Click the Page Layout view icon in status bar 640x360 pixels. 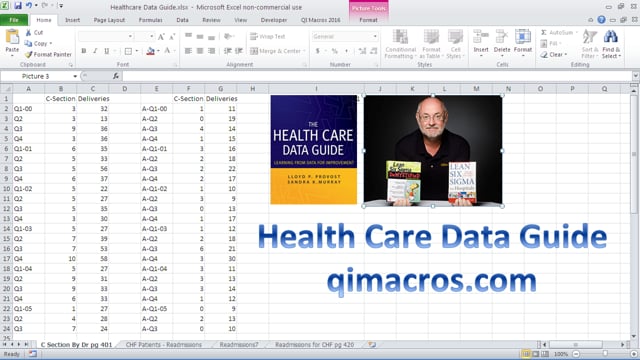pos(536,354)
